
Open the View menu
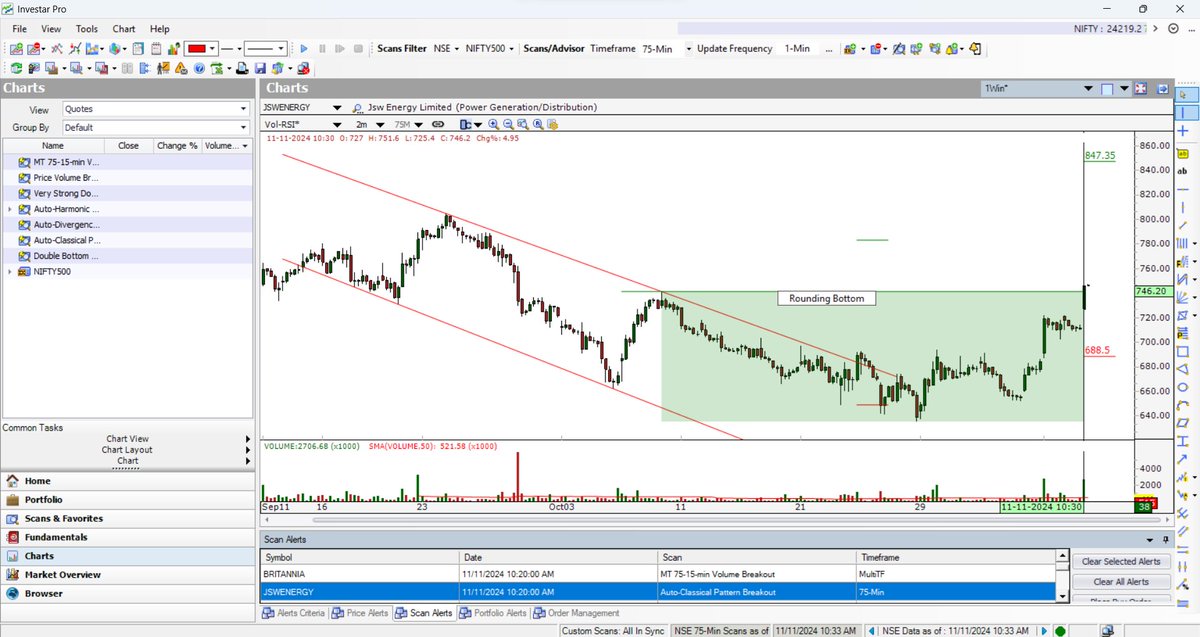[x=51, y=29]
